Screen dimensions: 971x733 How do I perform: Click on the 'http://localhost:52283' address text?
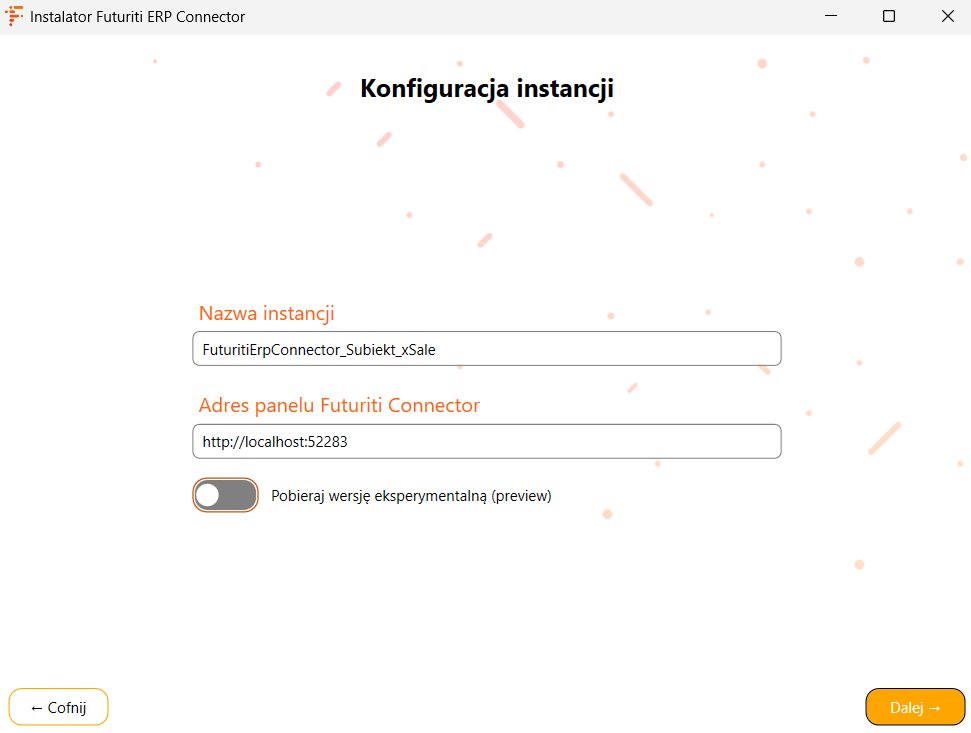pos(275,442)
